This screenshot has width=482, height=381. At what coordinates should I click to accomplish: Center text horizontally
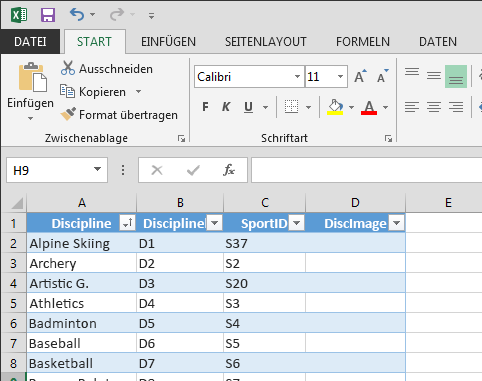coord(434,107)
